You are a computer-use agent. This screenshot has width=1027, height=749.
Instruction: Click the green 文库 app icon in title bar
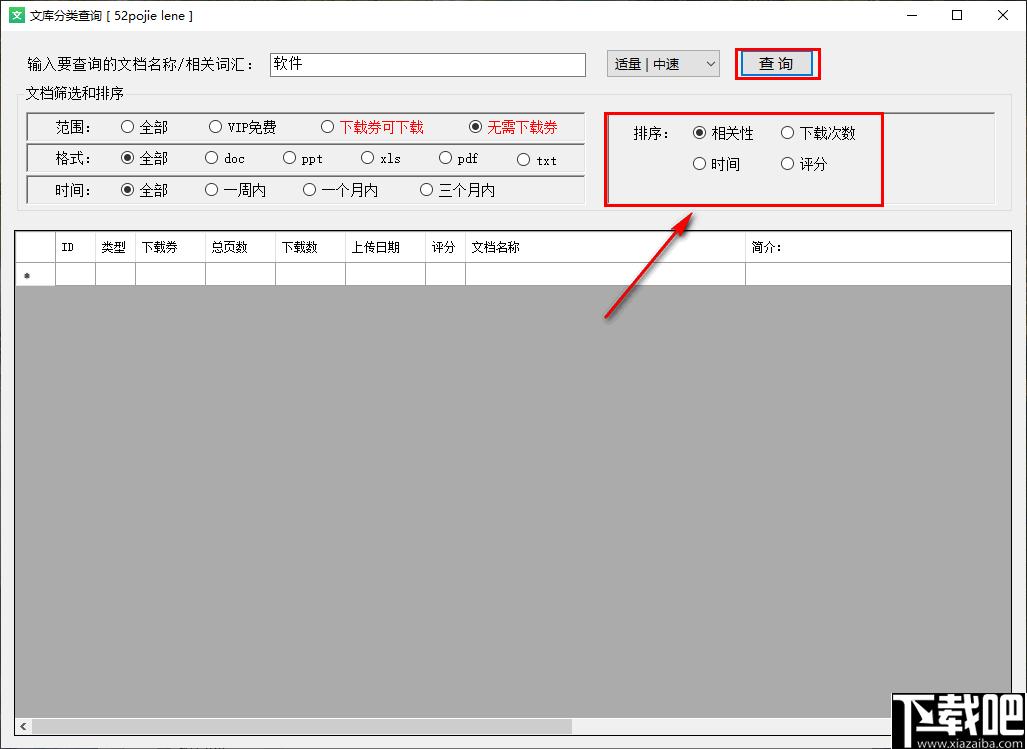coord(16,15)
